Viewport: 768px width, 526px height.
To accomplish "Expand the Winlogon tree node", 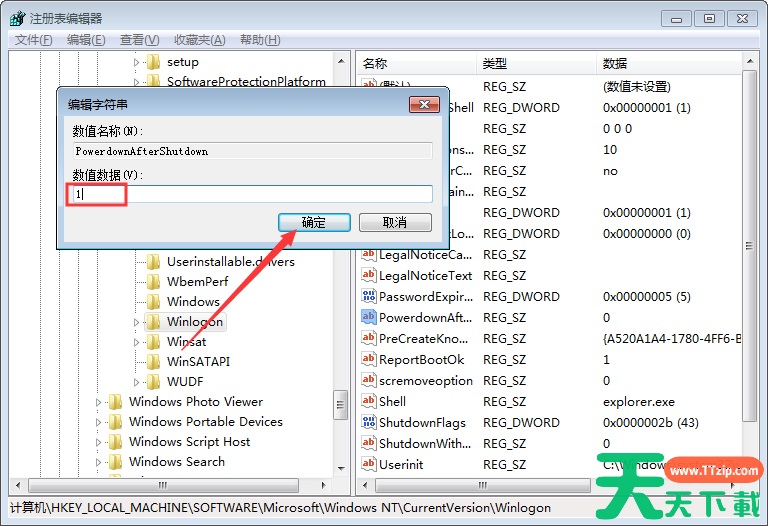I will 137,322.
